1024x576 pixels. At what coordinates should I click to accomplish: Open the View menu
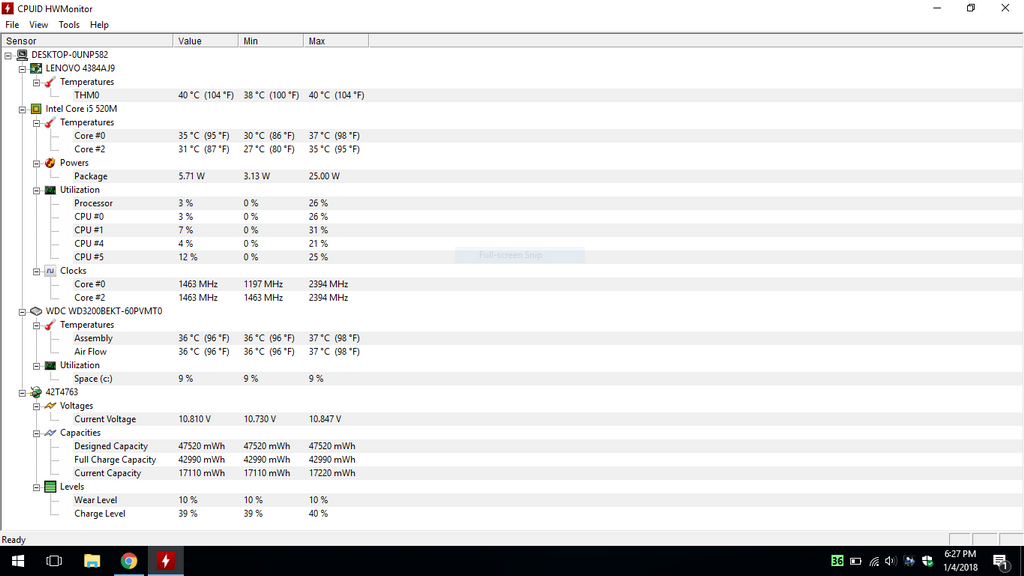pyautogui.click(x=39, y=25)
